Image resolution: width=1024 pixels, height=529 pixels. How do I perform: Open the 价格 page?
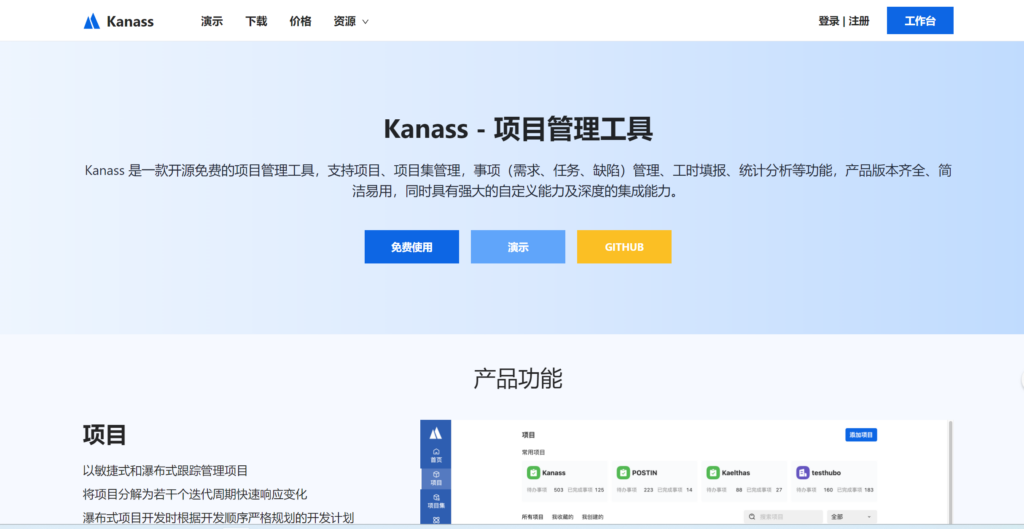tap(300, 21)
